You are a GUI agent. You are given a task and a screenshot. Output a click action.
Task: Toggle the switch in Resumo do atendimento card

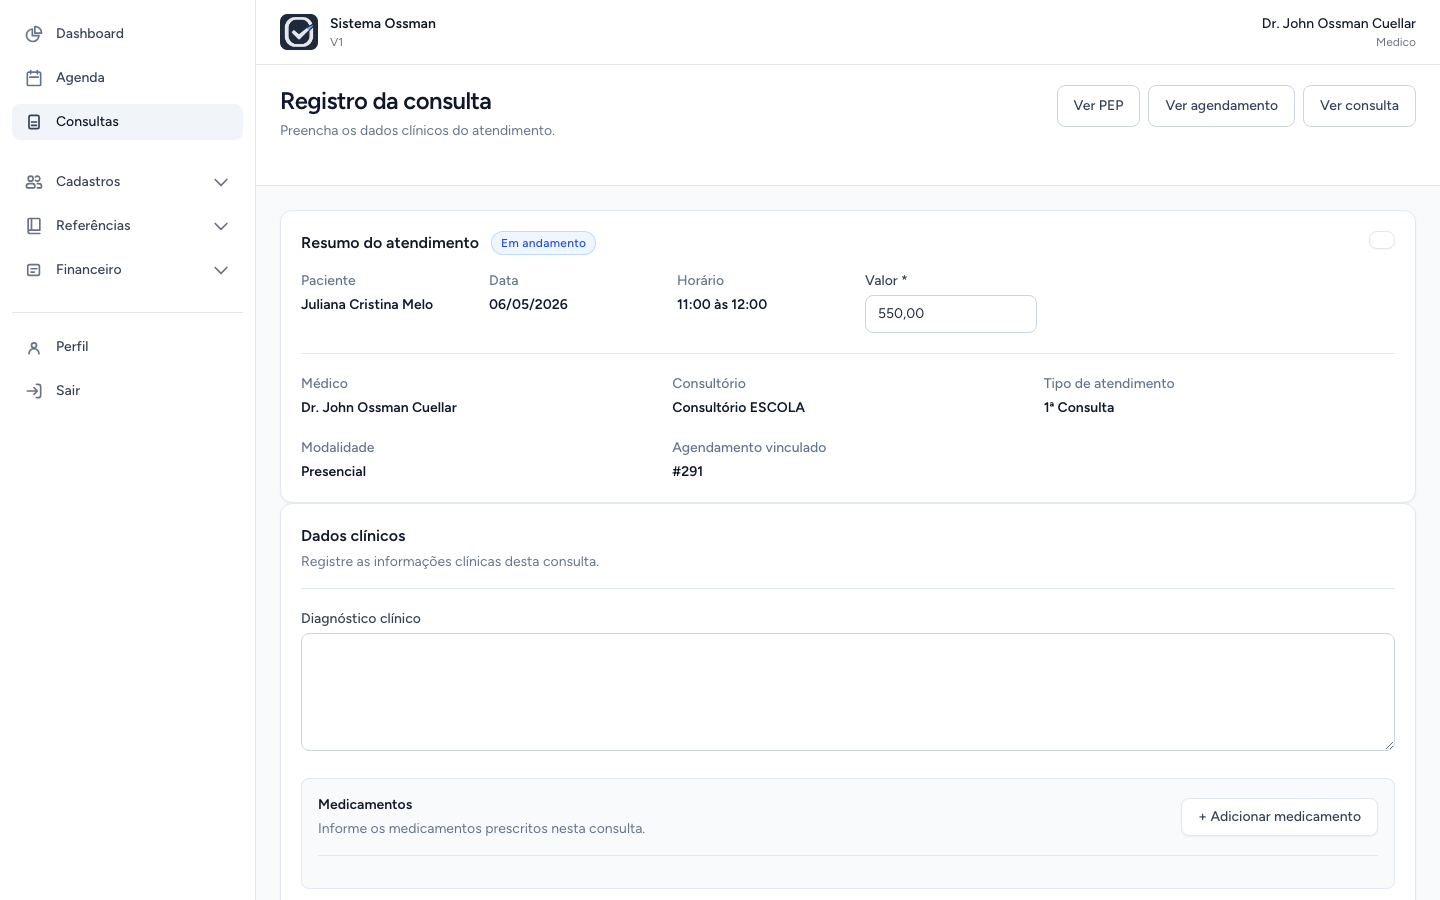point(1382,240)
